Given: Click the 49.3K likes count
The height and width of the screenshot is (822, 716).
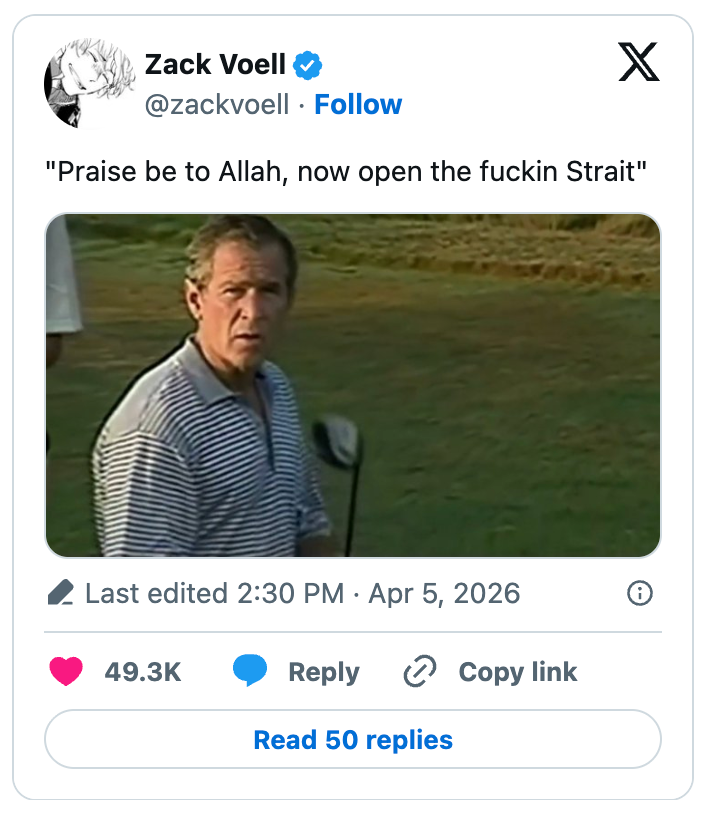Looking at the screenshot, I should tap(143, 672).
